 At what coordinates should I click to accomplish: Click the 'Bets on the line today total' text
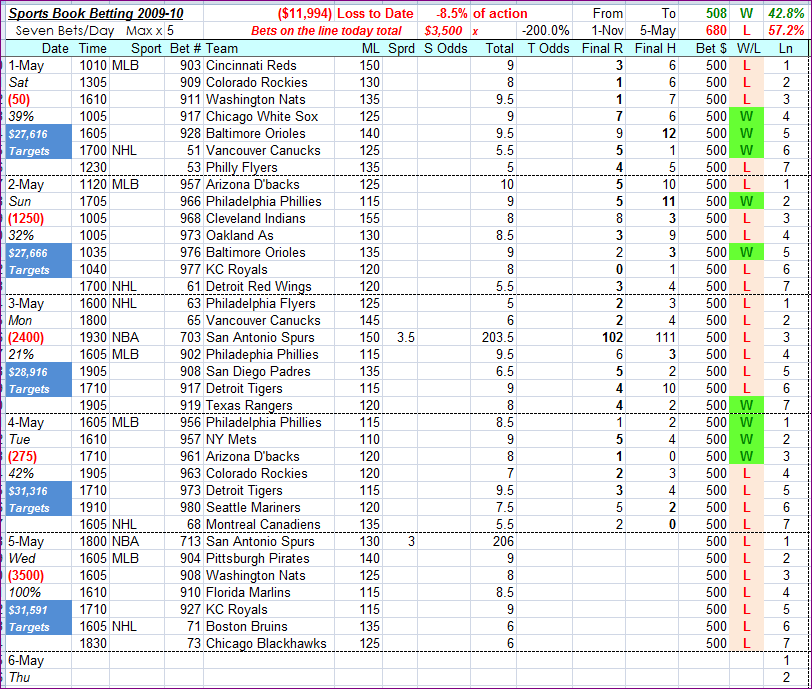coord(326,31)
